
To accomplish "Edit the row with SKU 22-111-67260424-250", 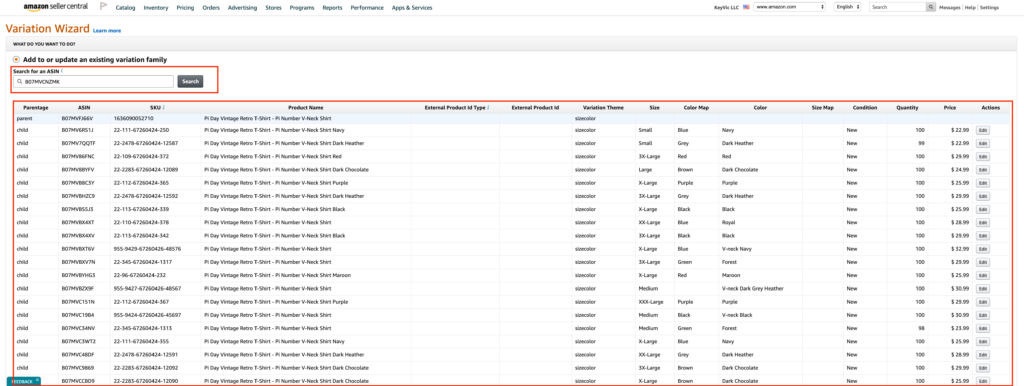I will [982, 130].
